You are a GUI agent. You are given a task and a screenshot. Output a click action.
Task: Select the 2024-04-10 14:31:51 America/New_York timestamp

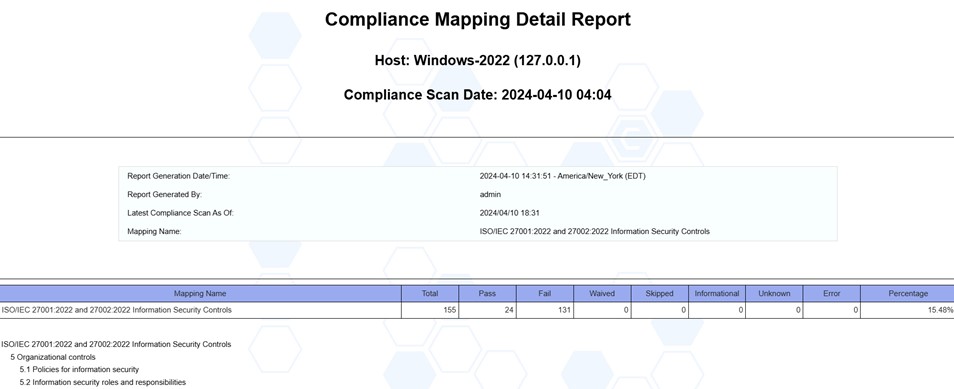click(562, 176)
